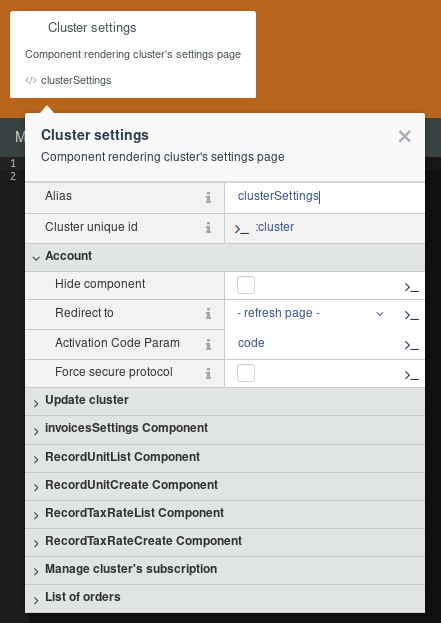The height and width of the screenshot is (623, 441).
Task: Expand Manage cluster's subscription section
Action: tap(225, 570)
